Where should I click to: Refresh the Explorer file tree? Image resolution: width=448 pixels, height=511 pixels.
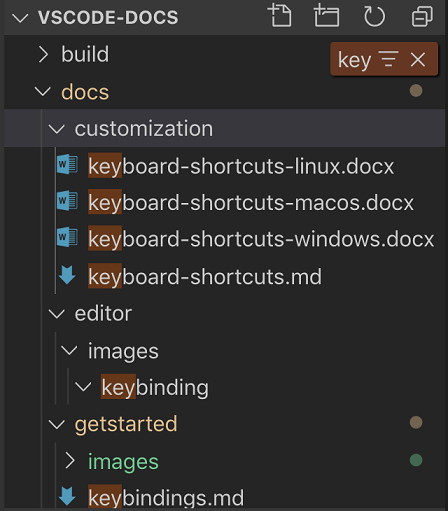(374, 16)
